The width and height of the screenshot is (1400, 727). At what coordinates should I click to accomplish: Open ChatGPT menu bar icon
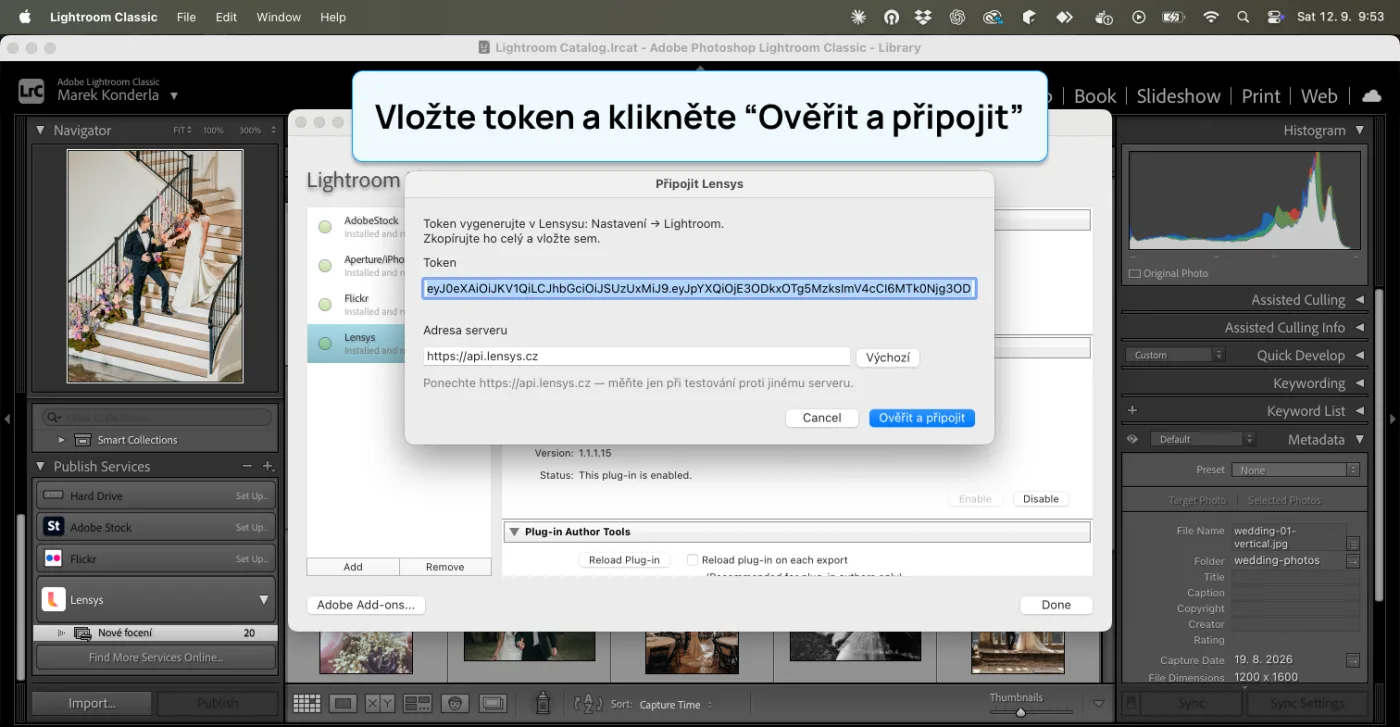957,17
